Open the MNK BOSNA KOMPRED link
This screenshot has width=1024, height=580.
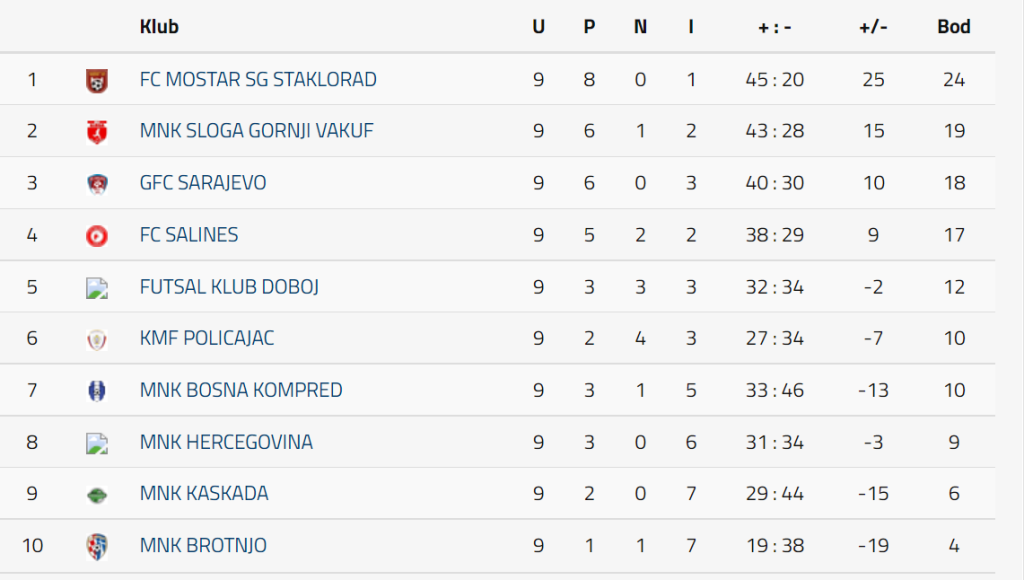pos(241,390)
